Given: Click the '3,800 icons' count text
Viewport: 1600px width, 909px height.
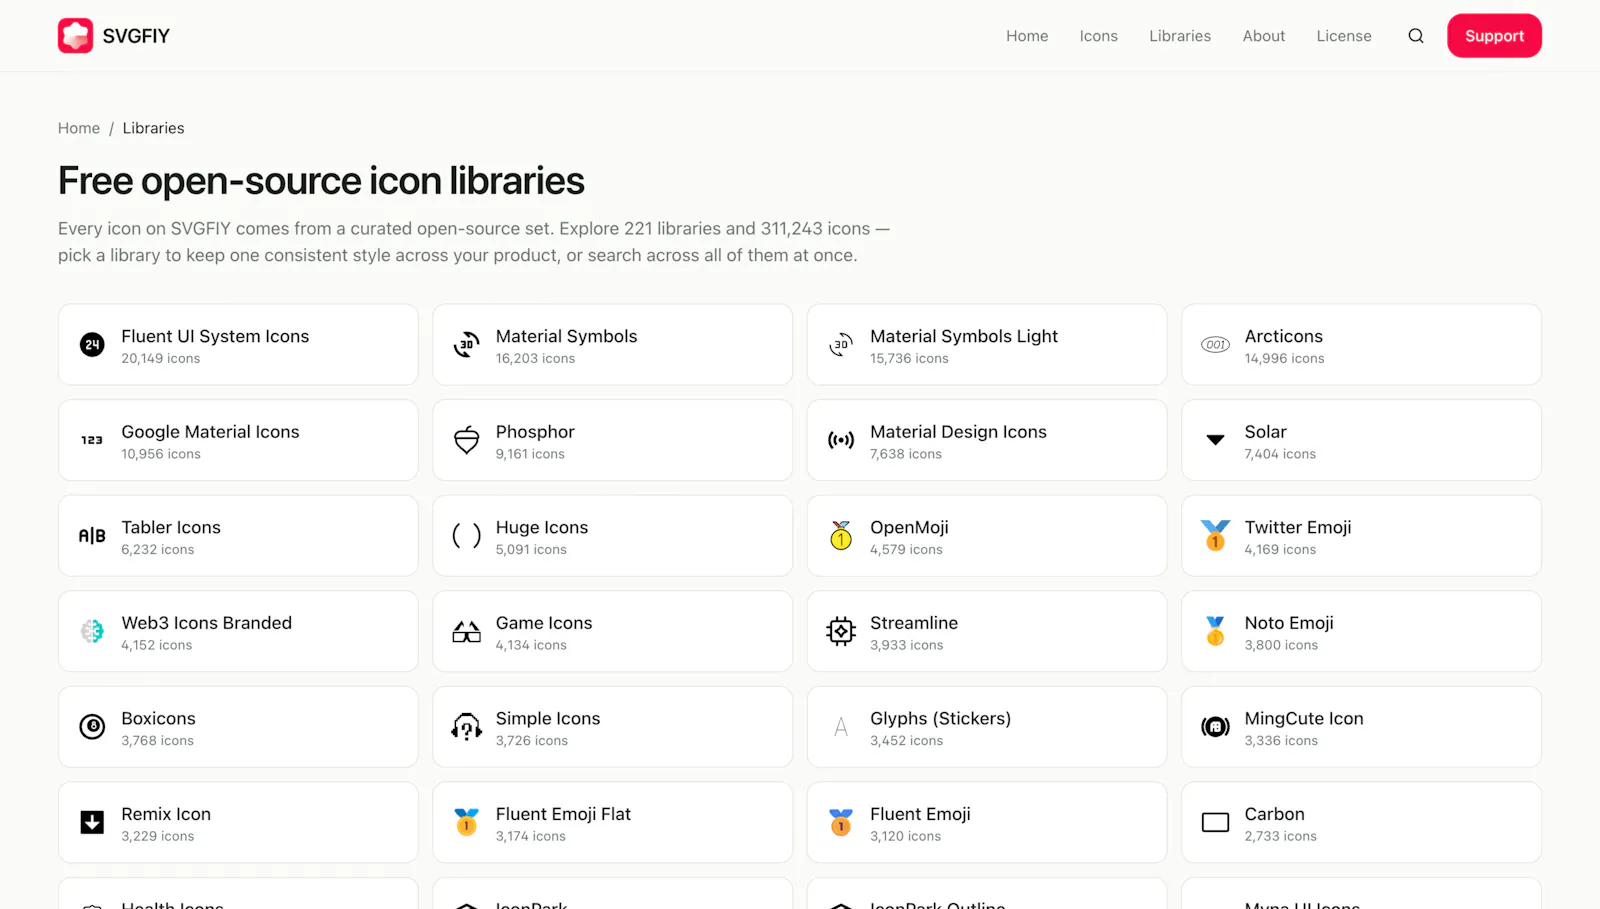Looking at the screenshot, I should (x=1281, y=645).
